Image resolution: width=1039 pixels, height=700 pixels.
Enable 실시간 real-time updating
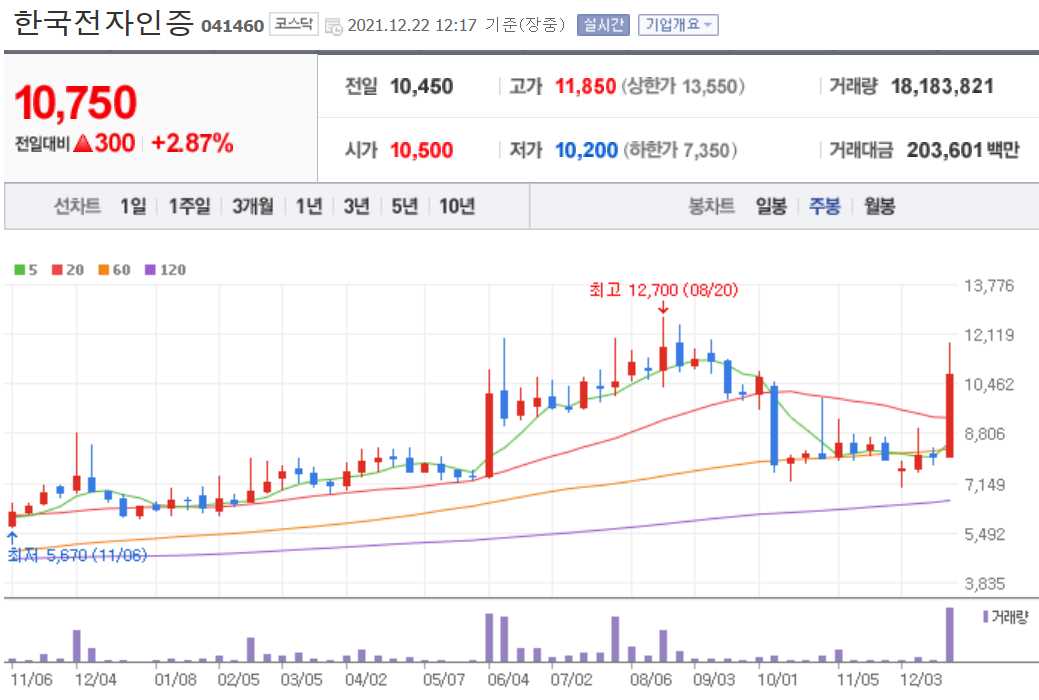(602, 23)
